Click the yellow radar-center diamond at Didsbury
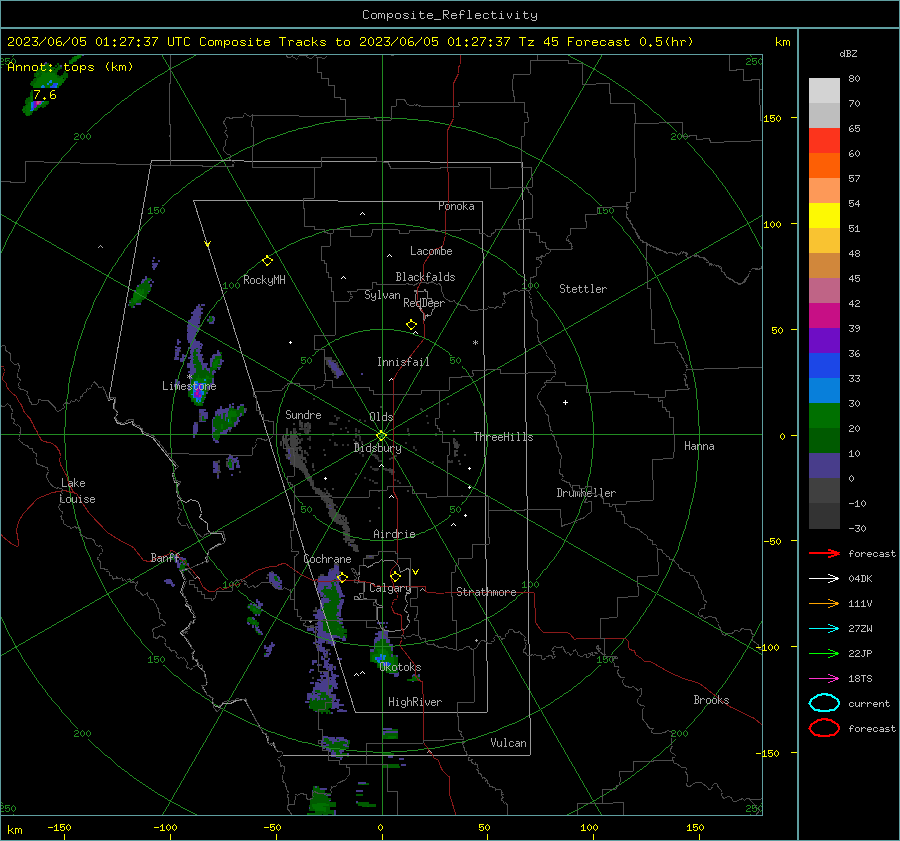 pyautogui.click(x=381, y=436)
